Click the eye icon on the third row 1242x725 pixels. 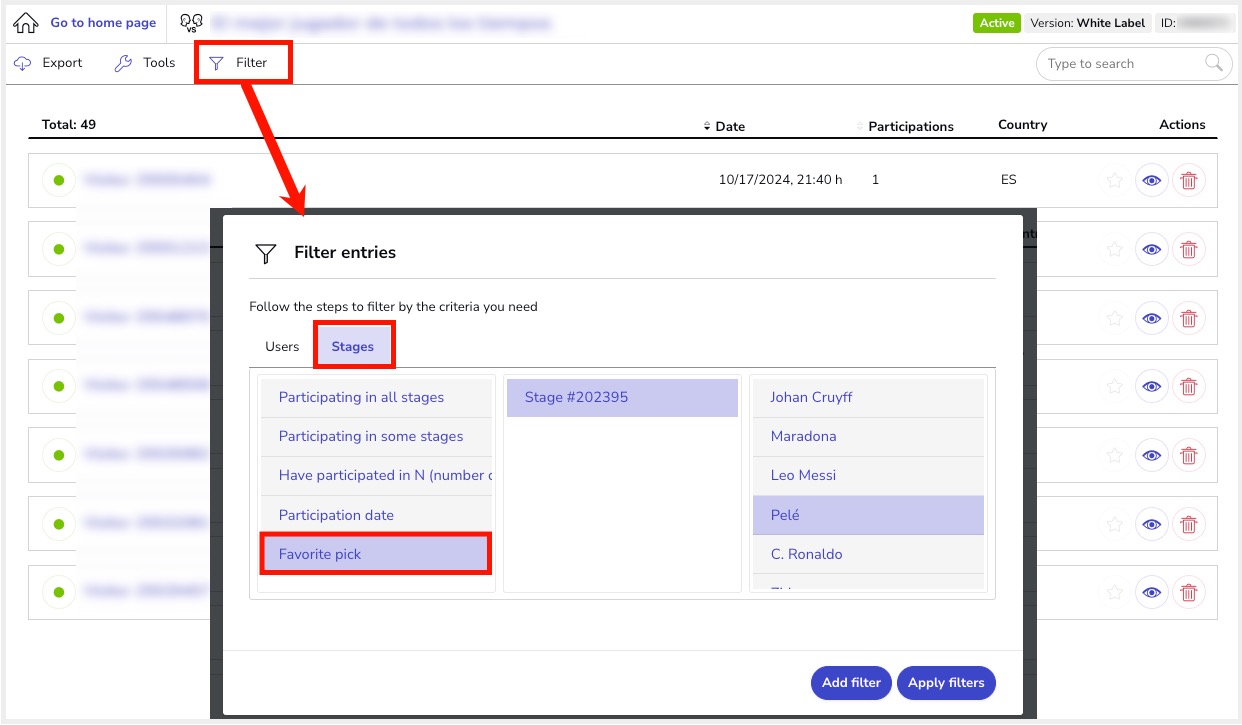click(x=1152, y=318)
